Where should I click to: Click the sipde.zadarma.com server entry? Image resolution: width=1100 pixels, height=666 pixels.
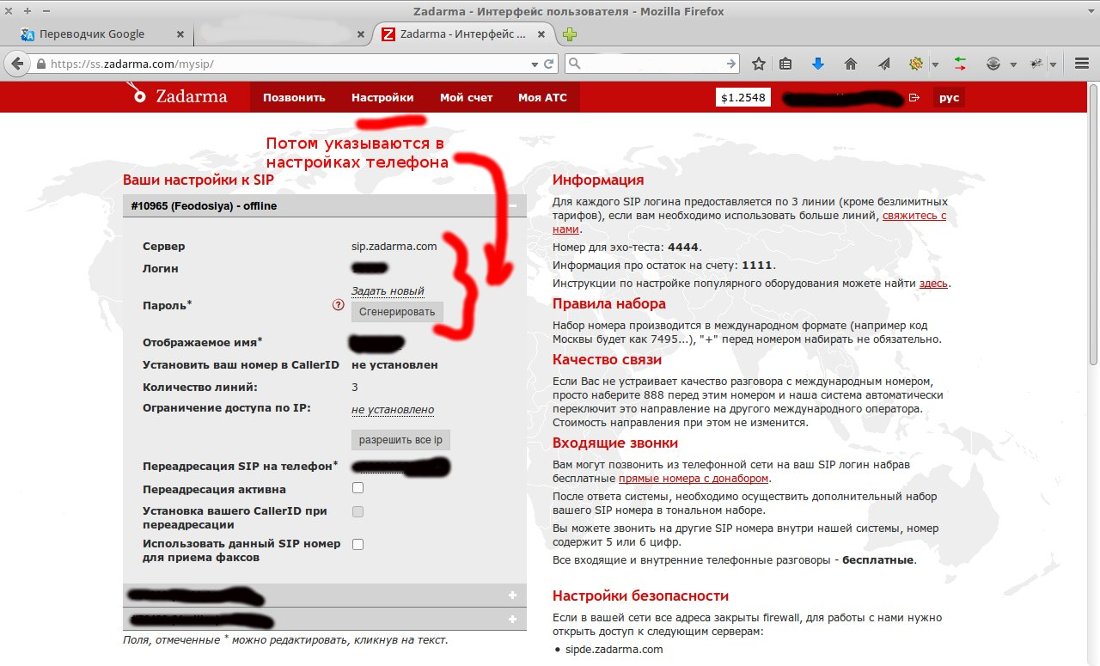pyautogui.click(x=614, y=649)
